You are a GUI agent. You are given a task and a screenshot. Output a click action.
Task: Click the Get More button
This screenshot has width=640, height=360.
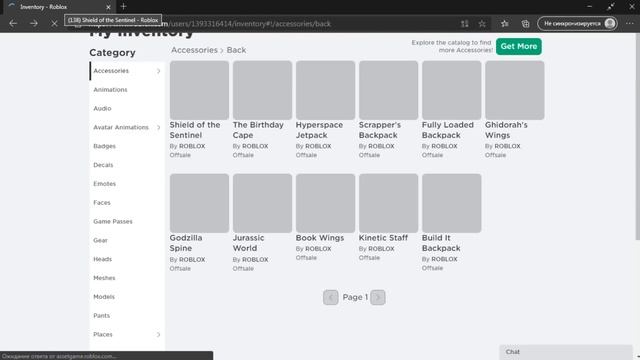[519, 46]
